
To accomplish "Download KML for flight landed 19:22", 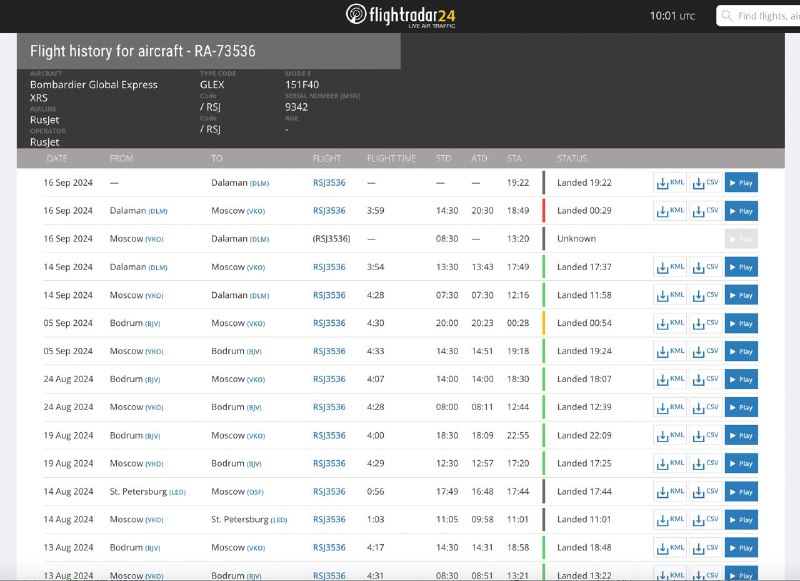I will coord(670,183).
